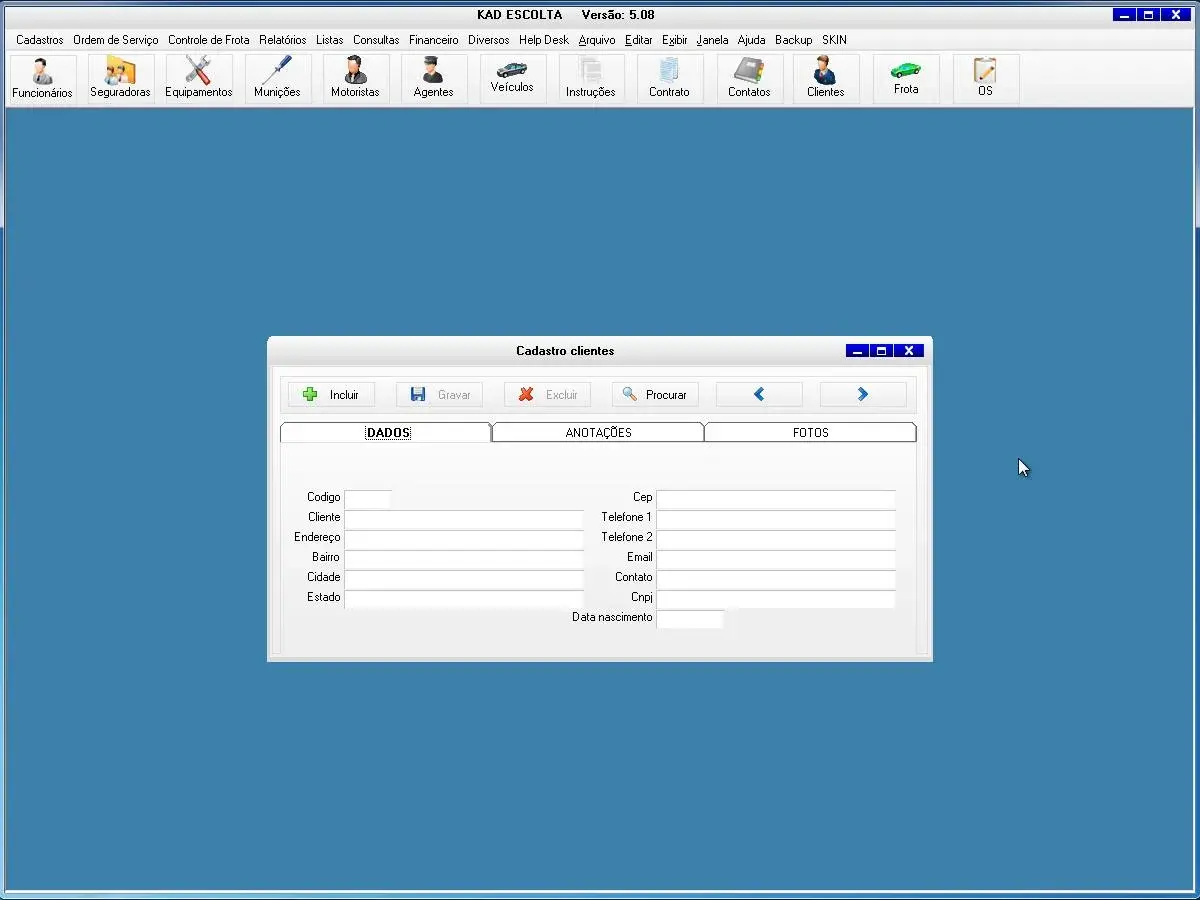Screen dimensions: 1200x900
Task: Click the Contatos address book icon
Action: 749,79
